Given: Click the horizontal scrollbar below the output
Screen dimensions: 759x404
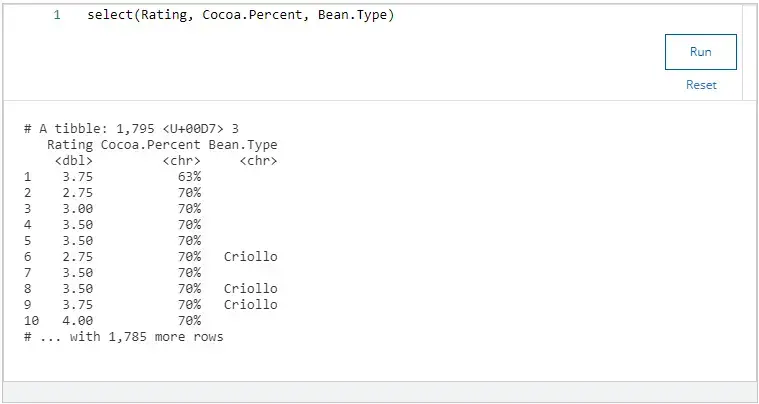Looking at the screenshot, I should point(379,391).
